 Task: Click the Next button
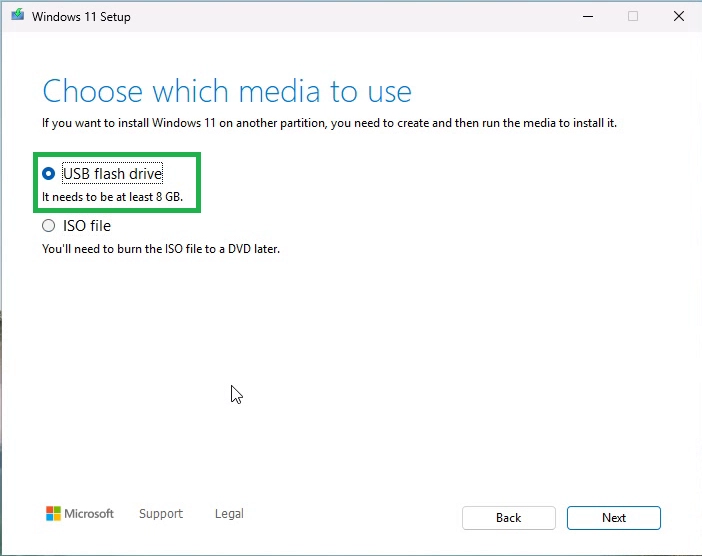pos(613,518)
